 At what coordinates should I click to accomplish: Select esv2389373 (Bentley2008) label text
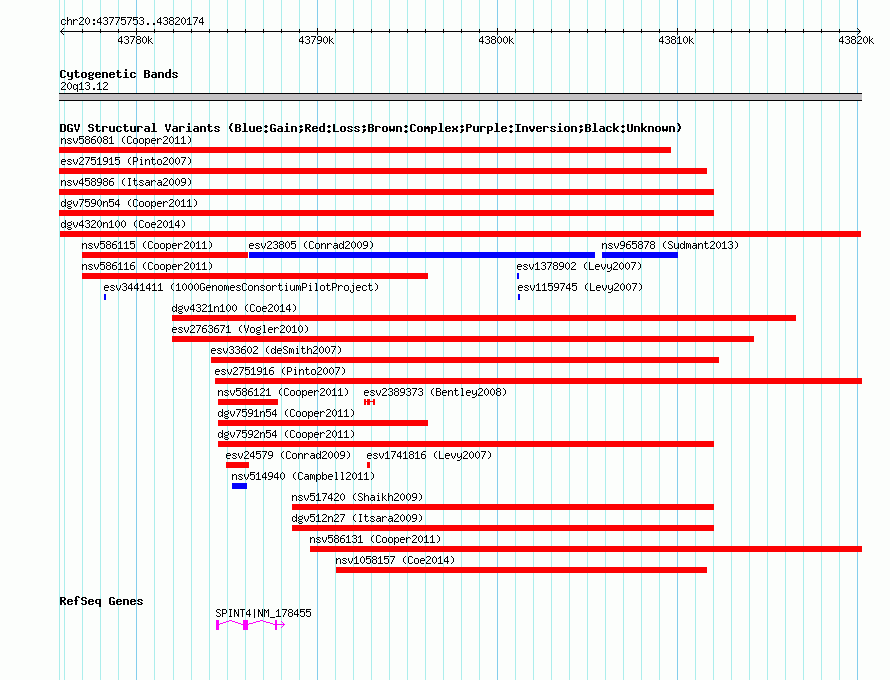pos(435,392)
